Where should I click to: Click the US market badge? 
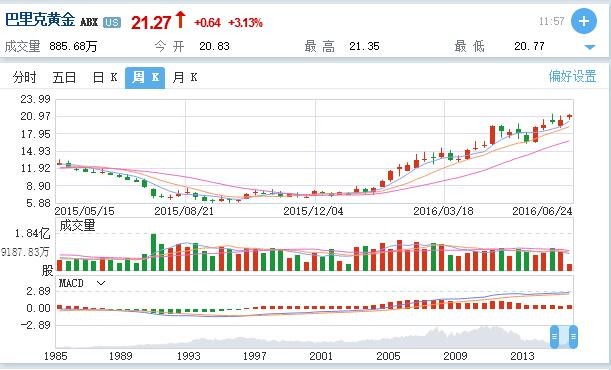pos(112,23)
